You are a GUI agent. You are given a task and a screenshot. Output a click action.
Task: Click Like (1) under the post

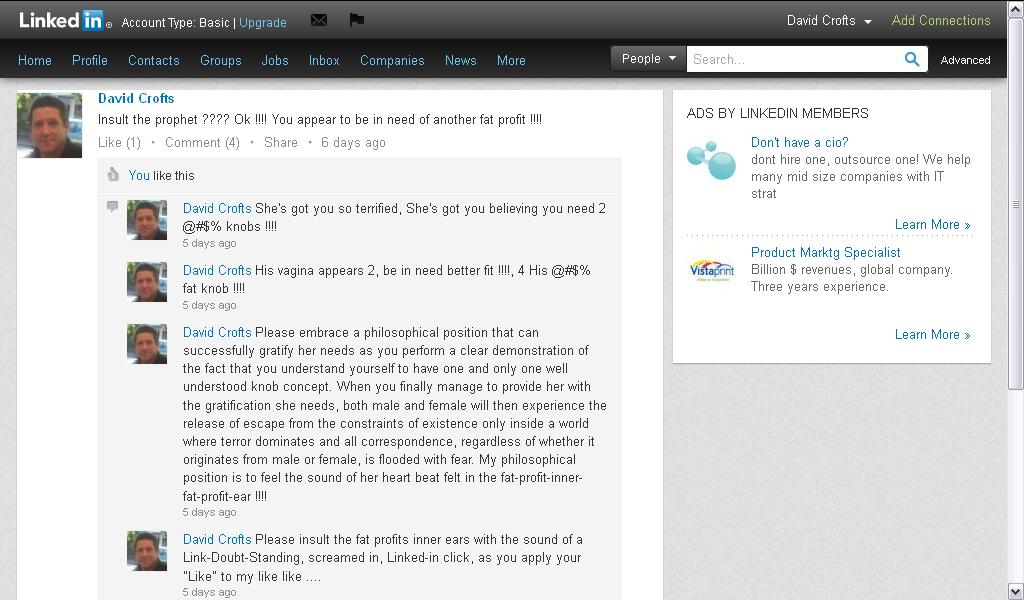119,142
